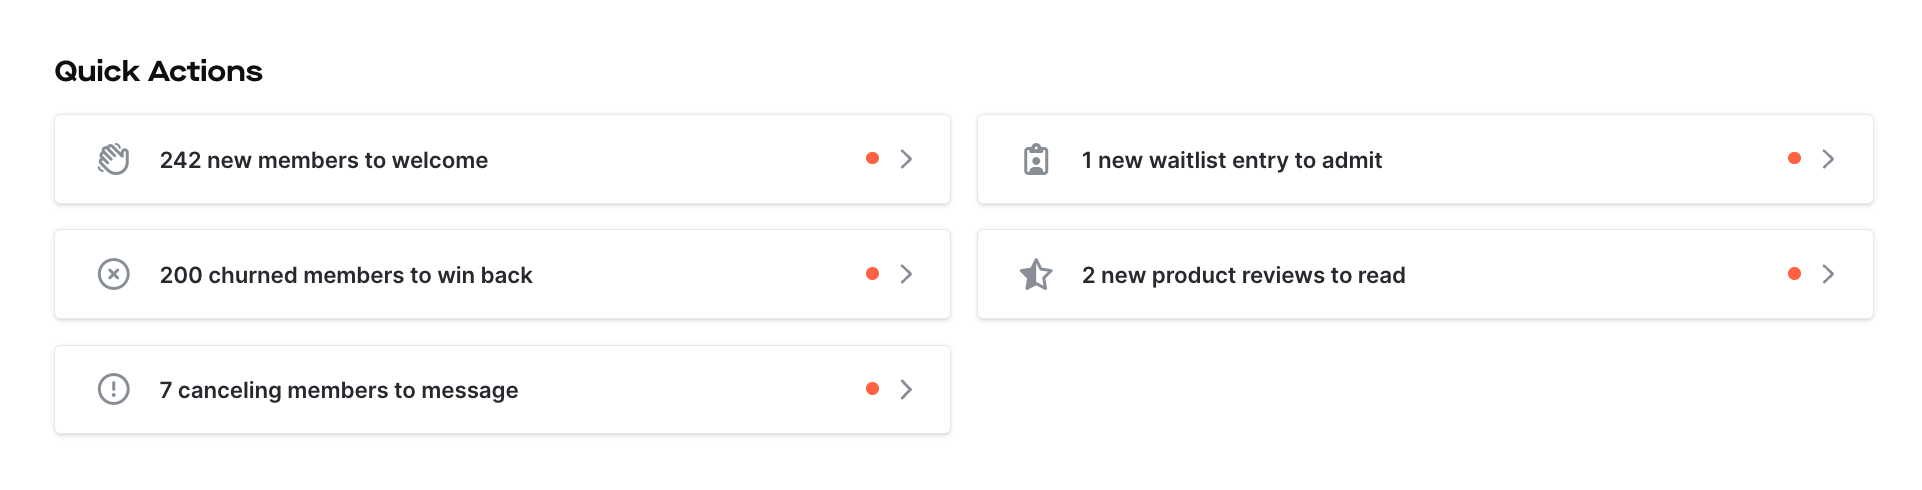The height and width of the screenshot is (490, 1922).
Task: Click the circled X churned members icon
Action: pyautogui.click(x=114, y=274)
